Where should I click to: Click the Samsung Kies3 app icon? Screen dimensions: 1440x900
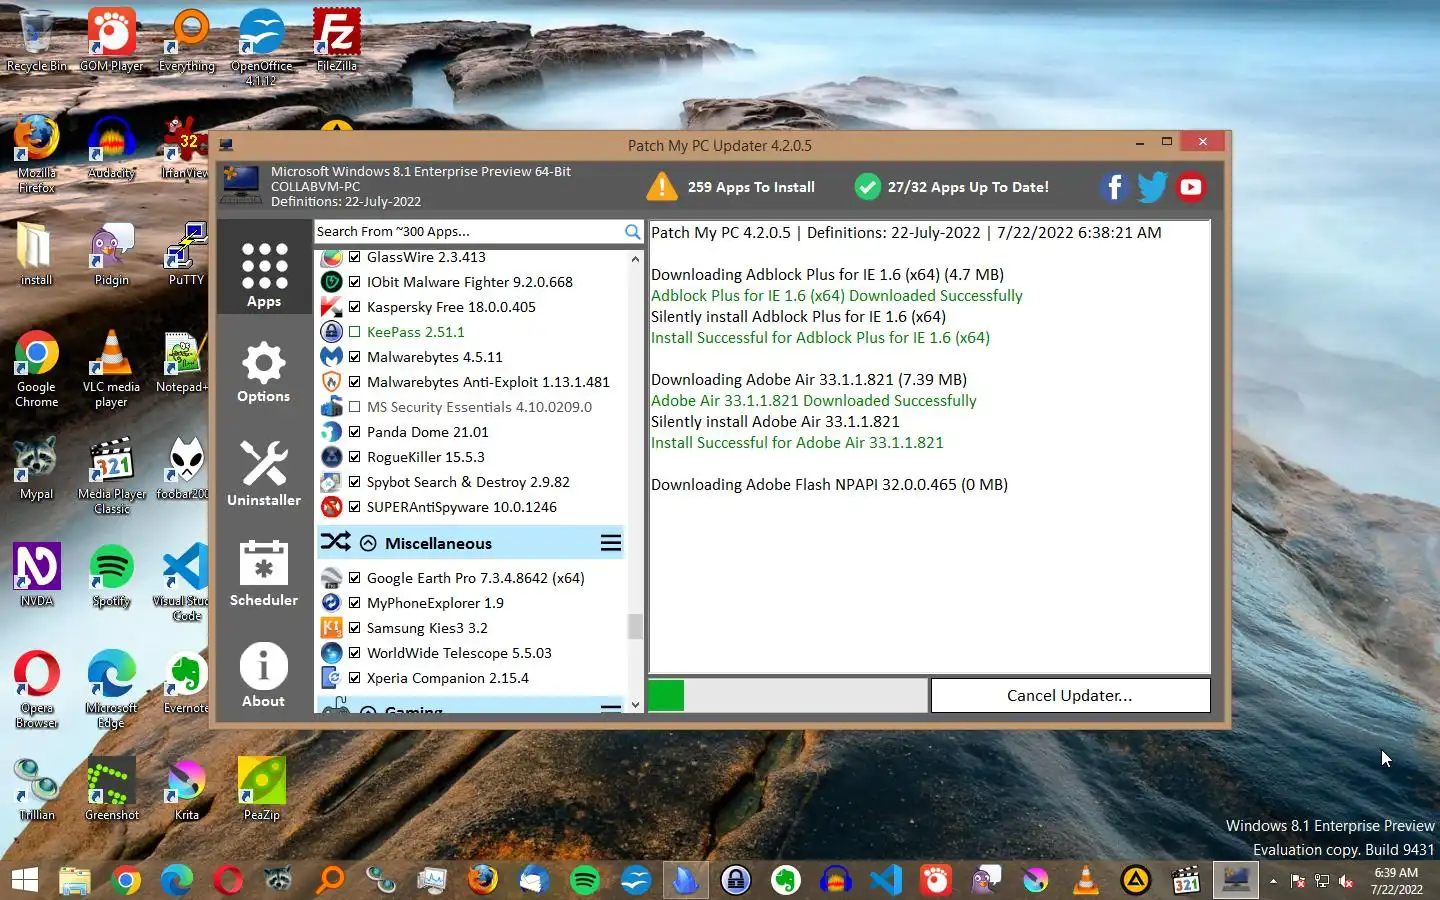[331, 628]
